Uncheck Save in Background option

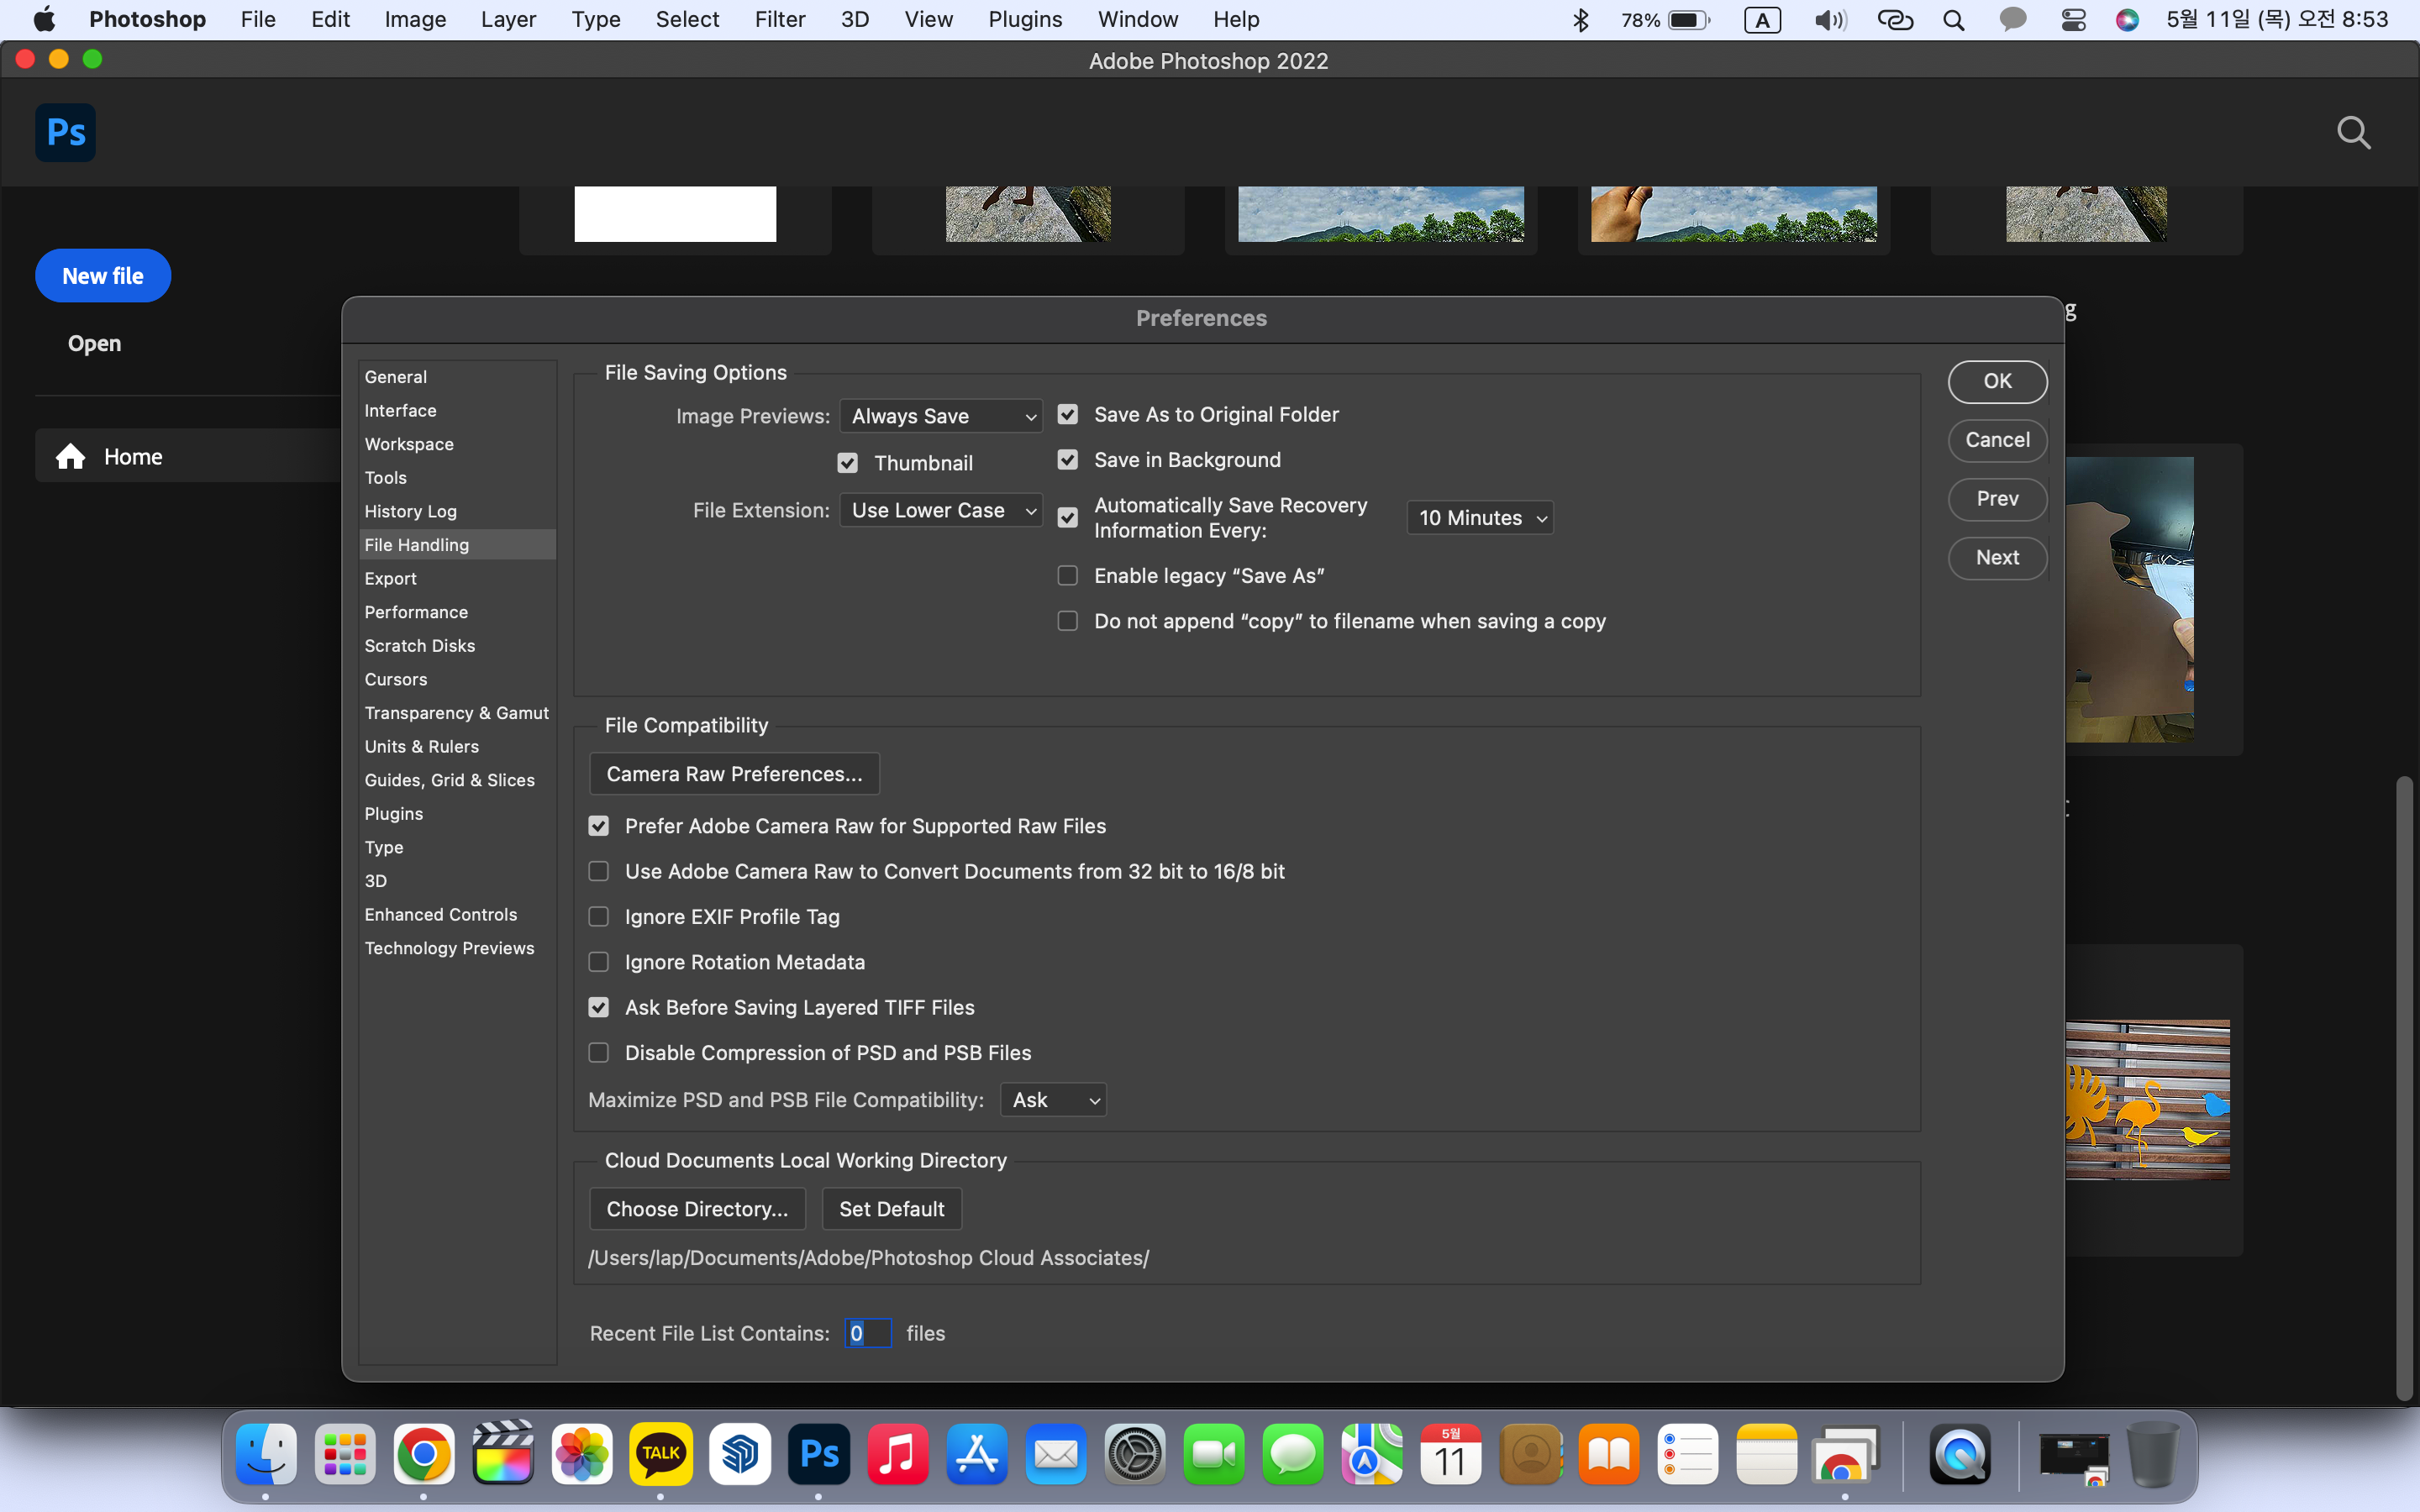[1068, 460]
